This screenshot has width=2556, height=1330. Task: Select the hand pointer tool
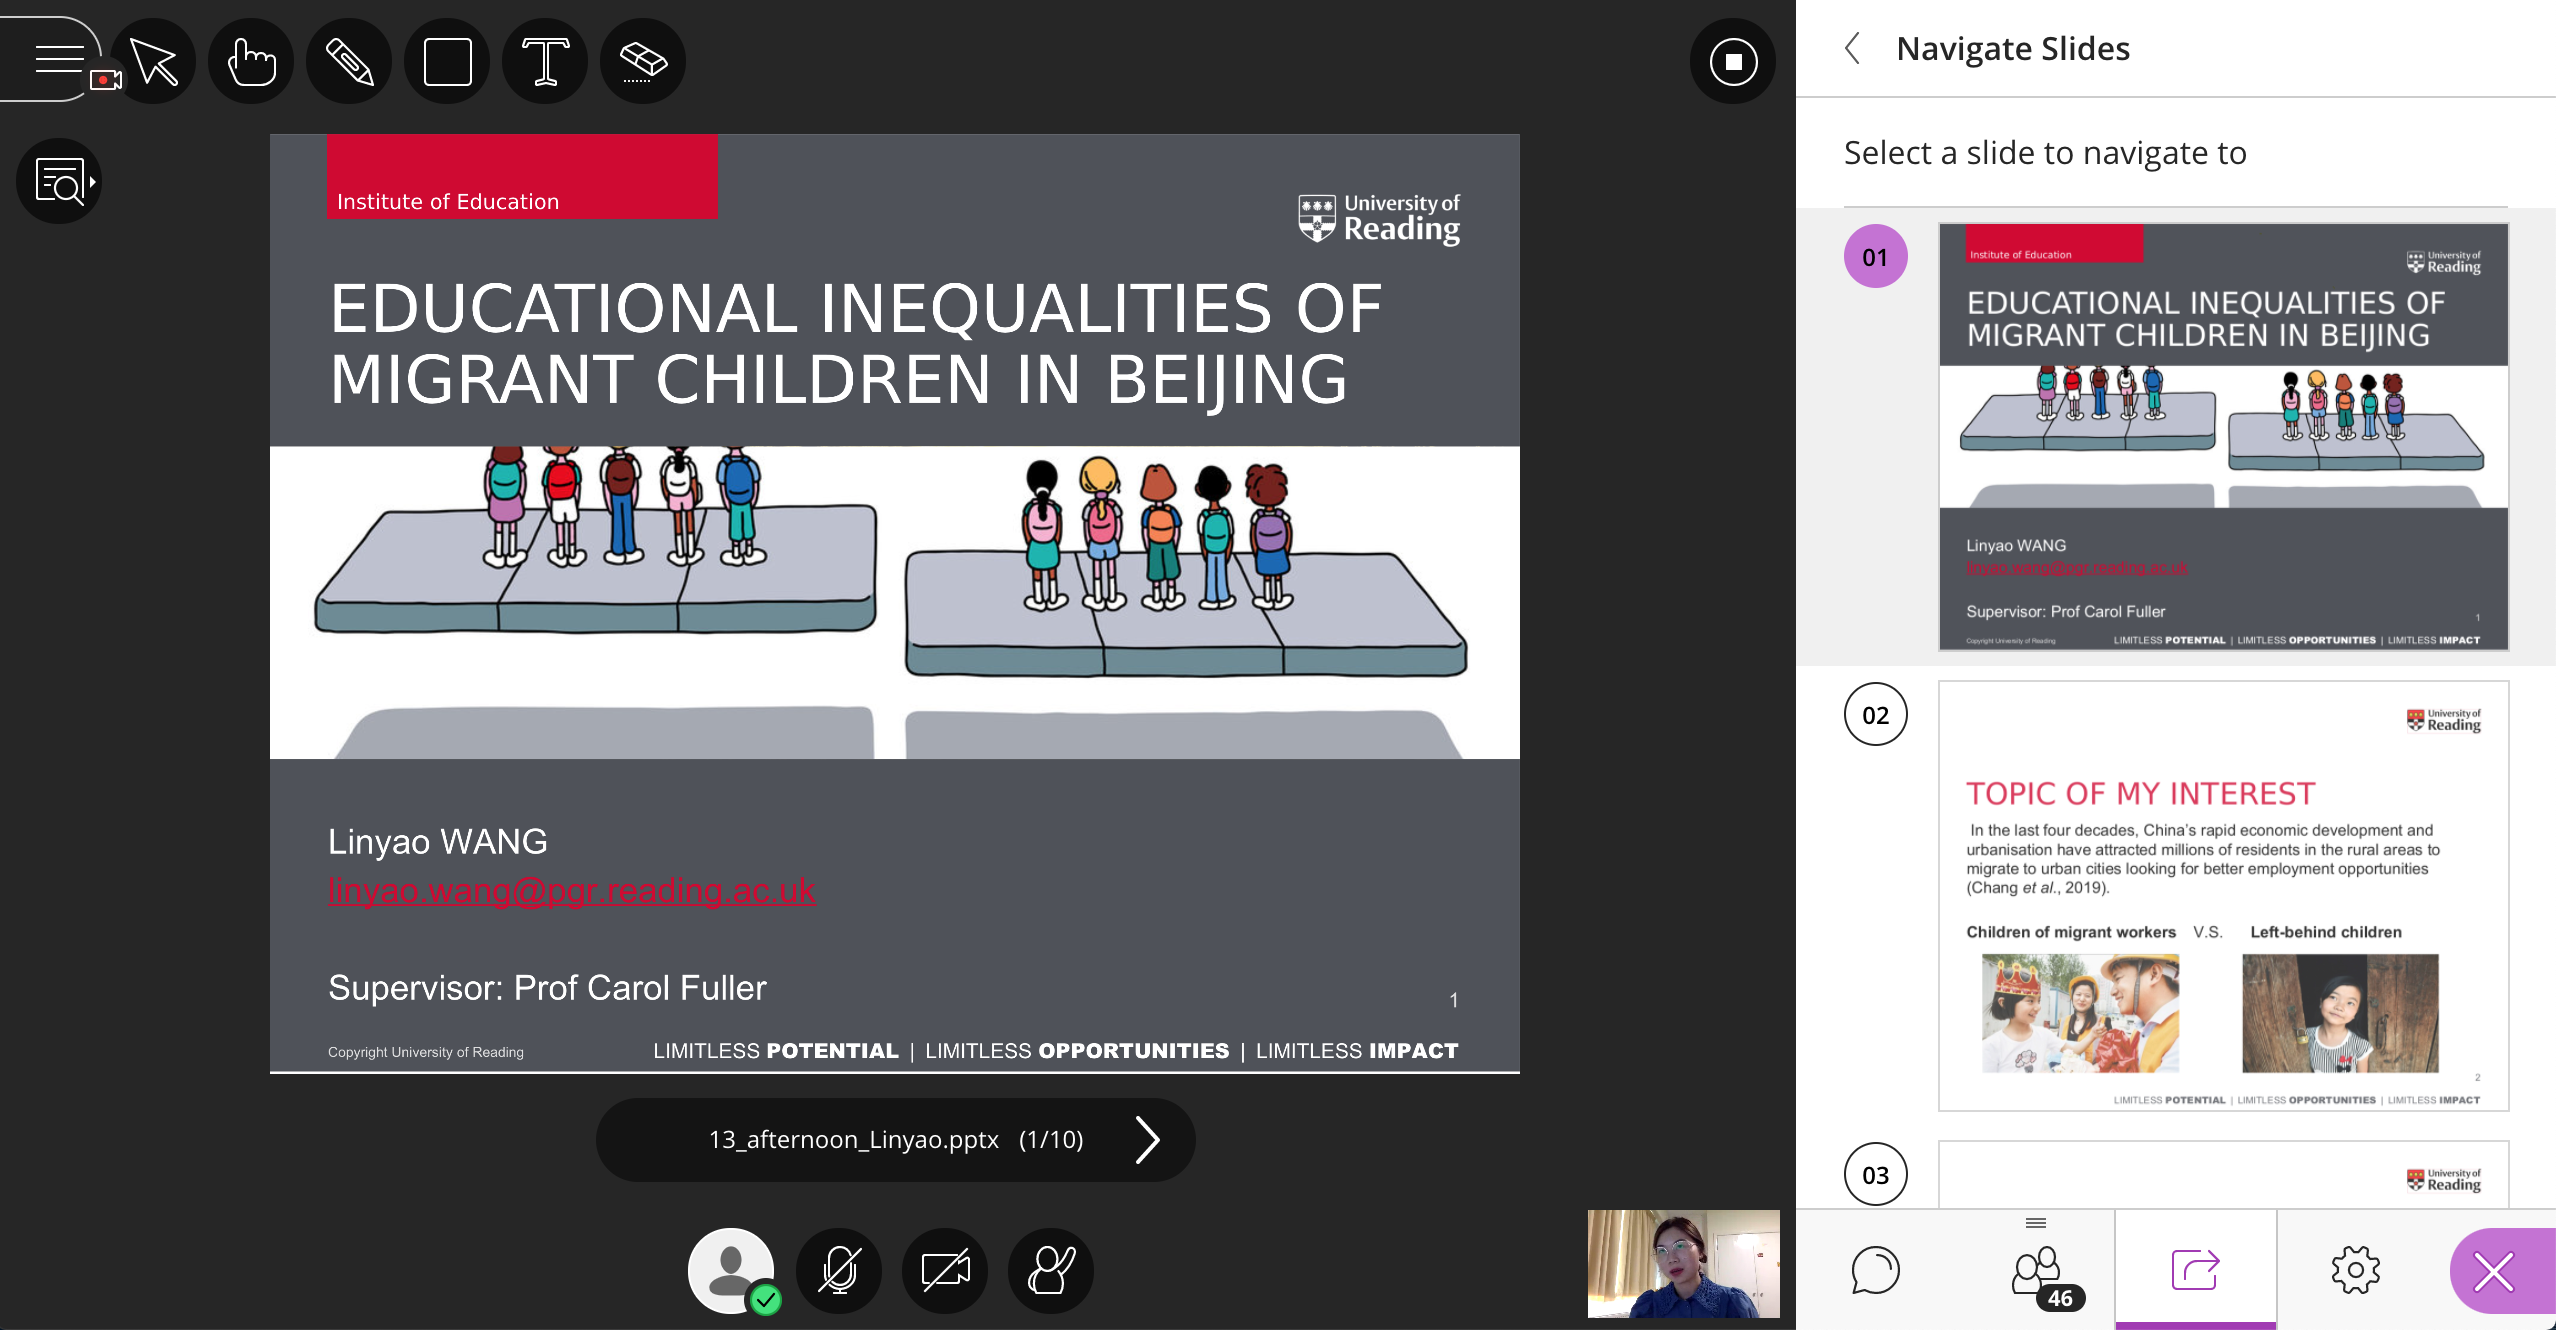(x=251, y=62)
